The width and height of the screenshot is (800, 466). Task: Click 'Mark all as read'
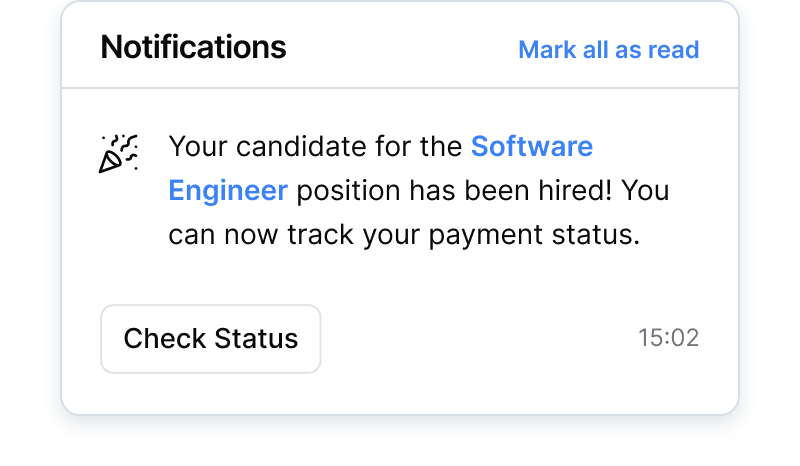click(x=608, y=49)
